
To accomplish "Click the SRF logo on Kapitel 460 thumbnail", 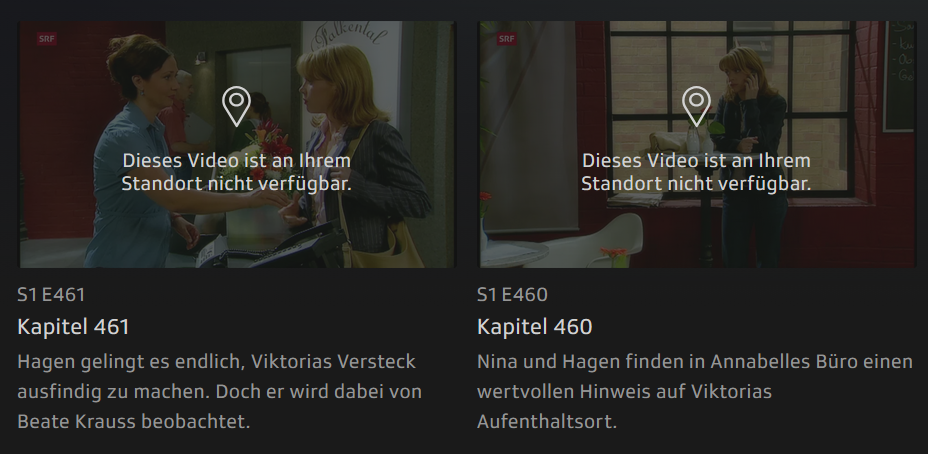I will (x=507, y=39).
